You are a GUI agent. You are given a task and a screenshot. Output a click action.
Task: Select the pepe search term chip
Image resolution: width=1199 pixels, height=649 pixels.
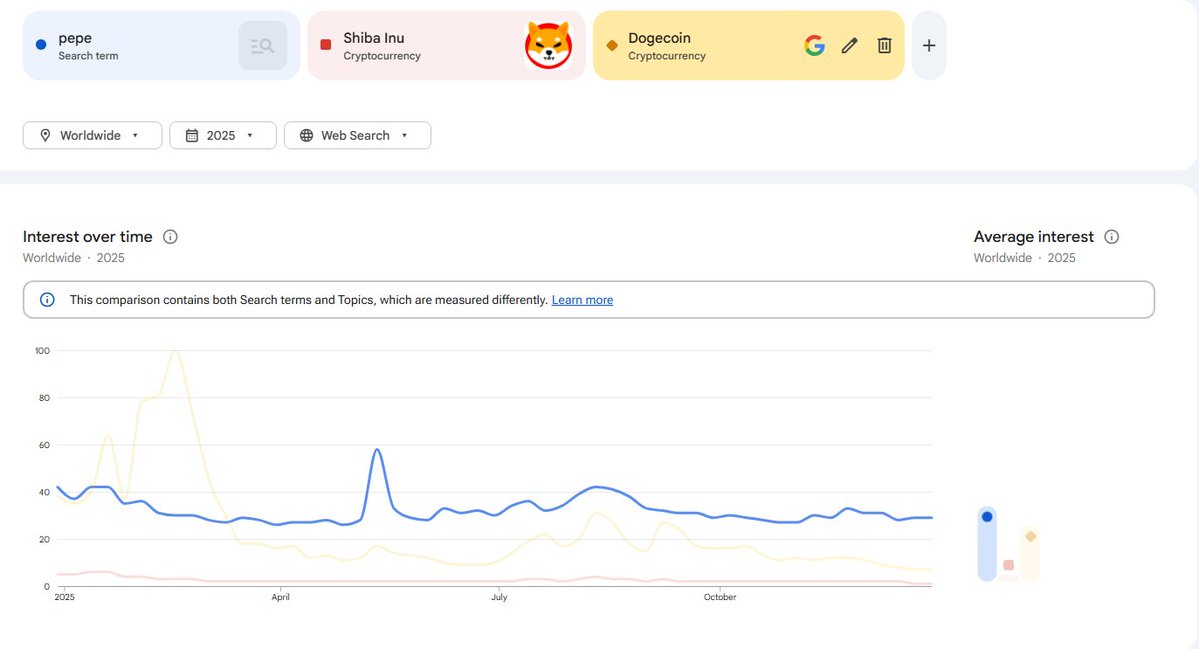130,46
